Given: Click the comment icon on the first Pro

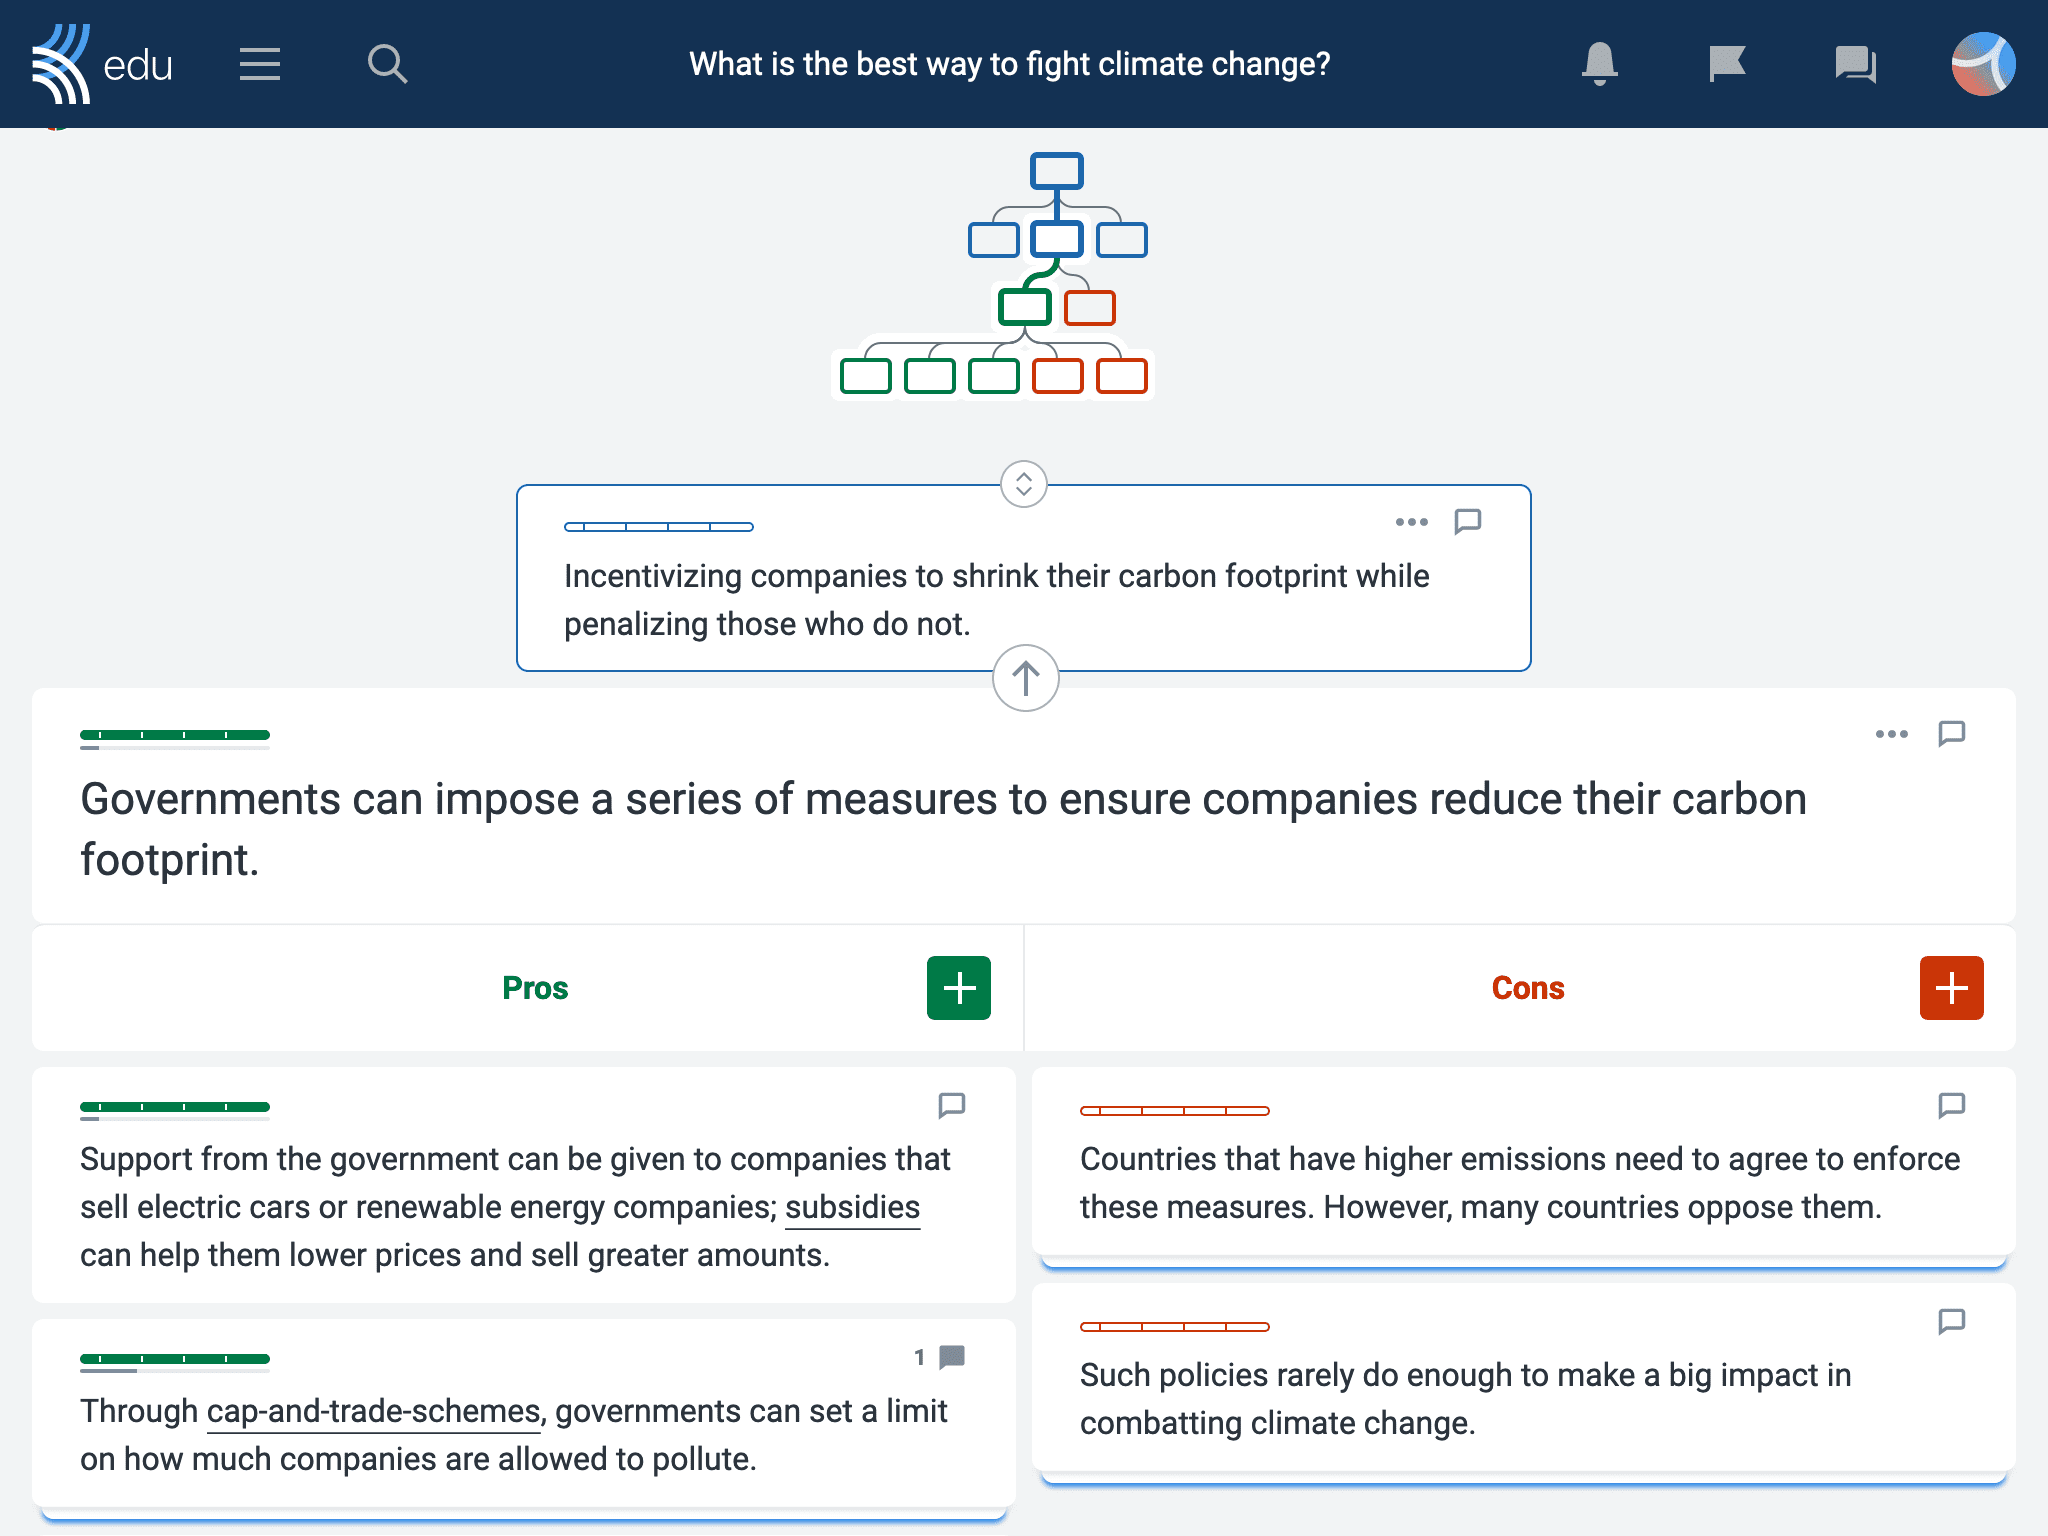Looking at the screenshot, I should (x=951, y=1107).
